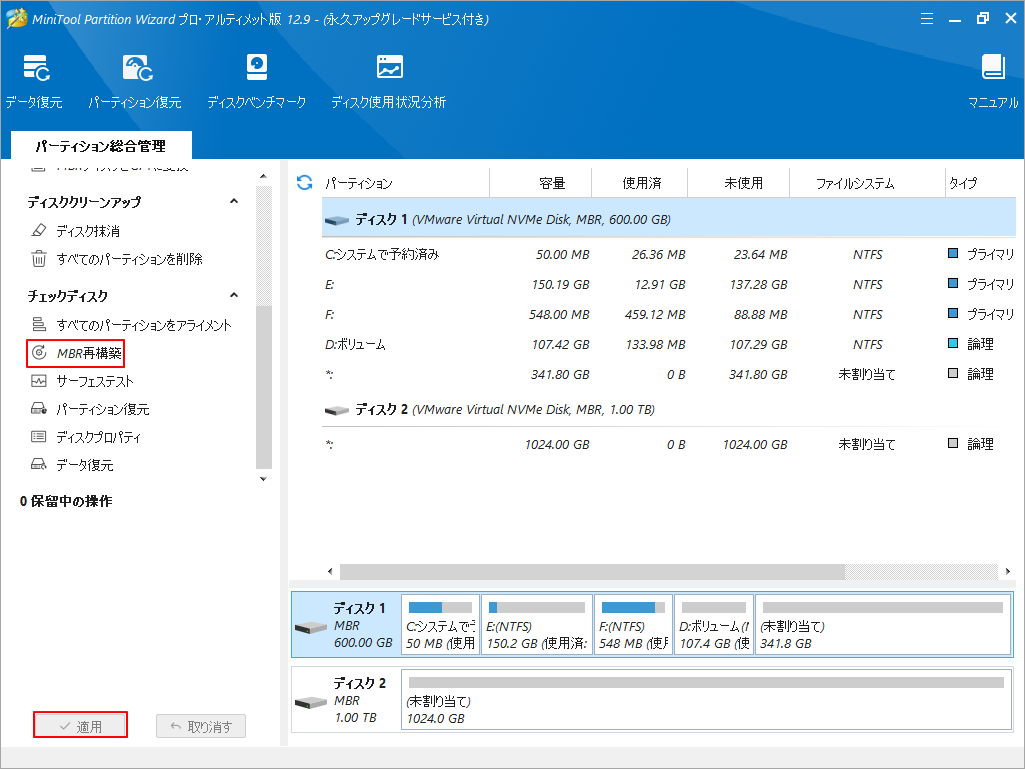The image size is (1025, 769).
Task: Select 1024.00 GB unallocated row
Action: pos(669,445)
